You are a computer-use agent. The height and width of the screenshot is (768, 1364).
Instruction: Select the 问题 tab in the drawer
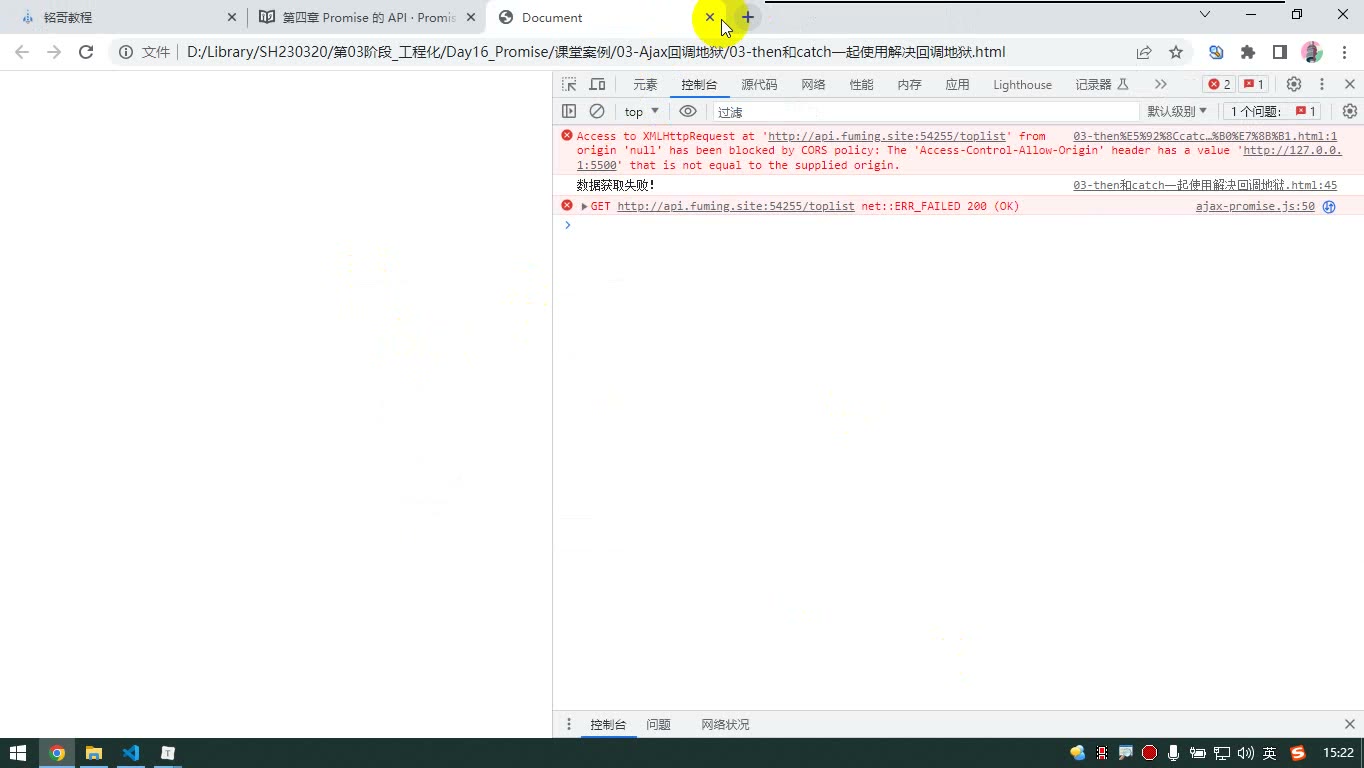pyautogui.click(x=658, y=724)
